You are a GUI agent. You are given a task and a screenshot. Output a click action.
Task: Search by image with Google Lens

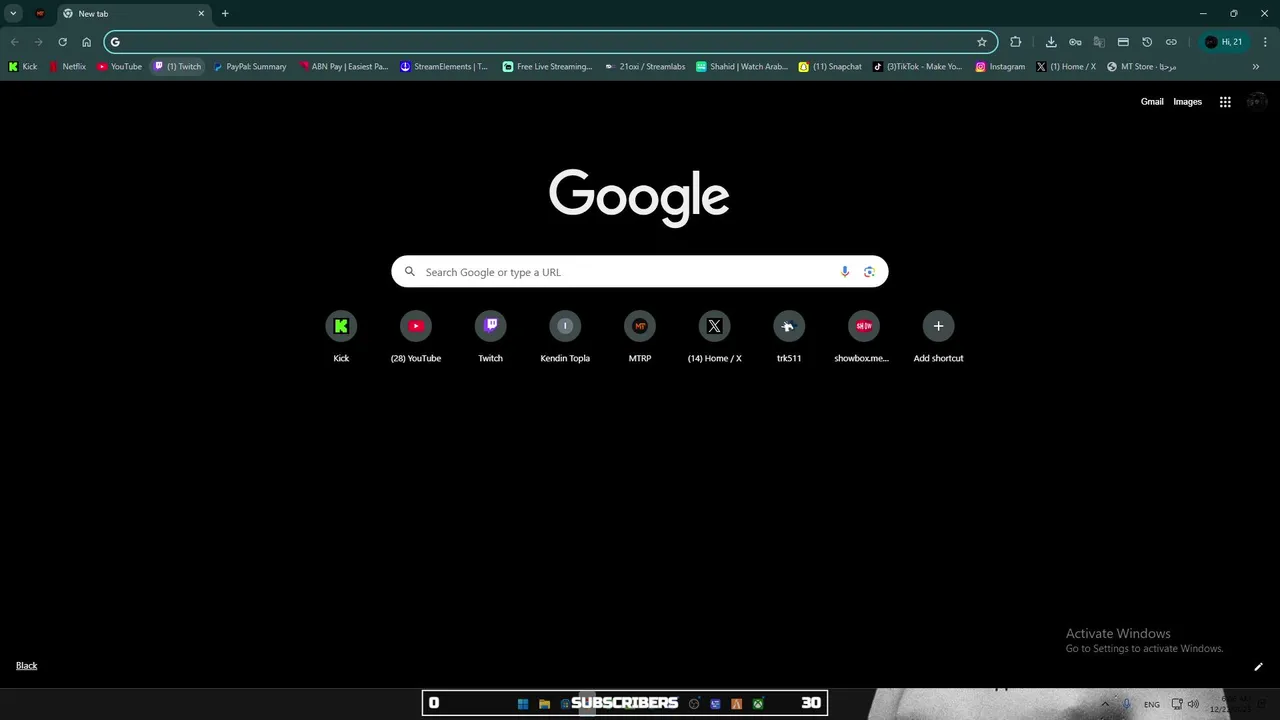pos(869,272)
